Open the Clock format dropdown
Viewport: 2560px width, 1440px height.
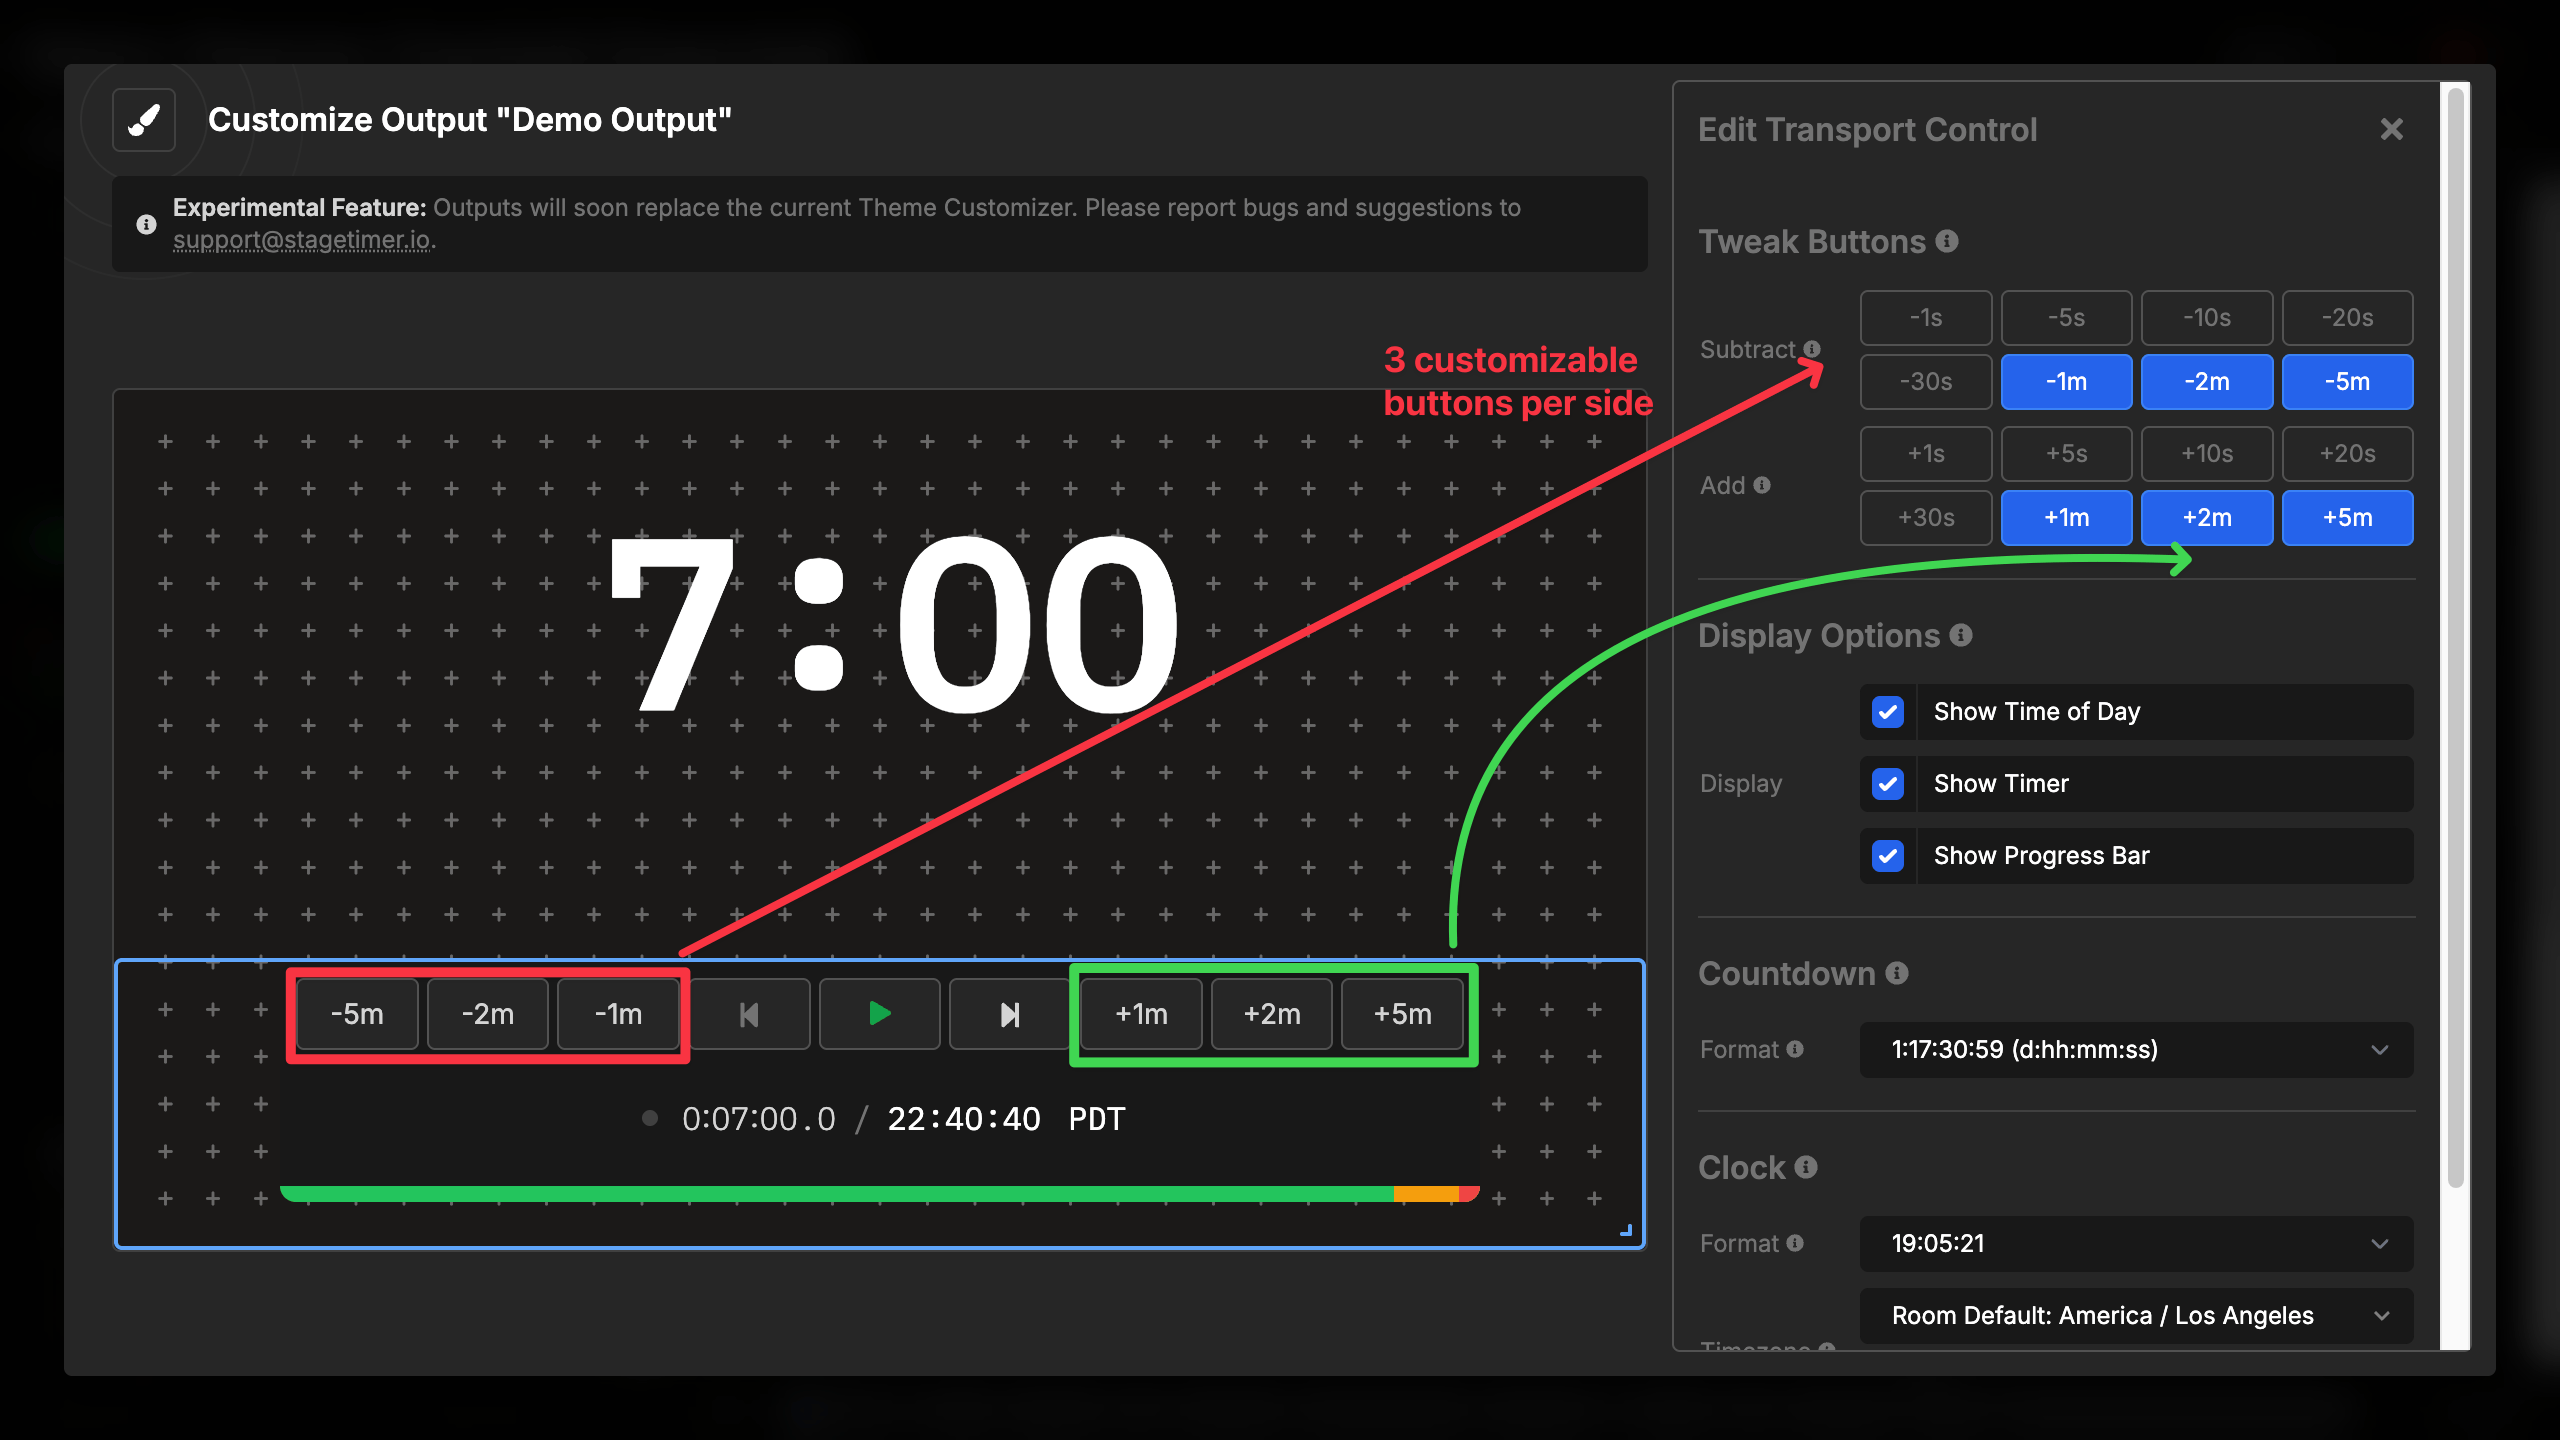tap(2135, 1243)
